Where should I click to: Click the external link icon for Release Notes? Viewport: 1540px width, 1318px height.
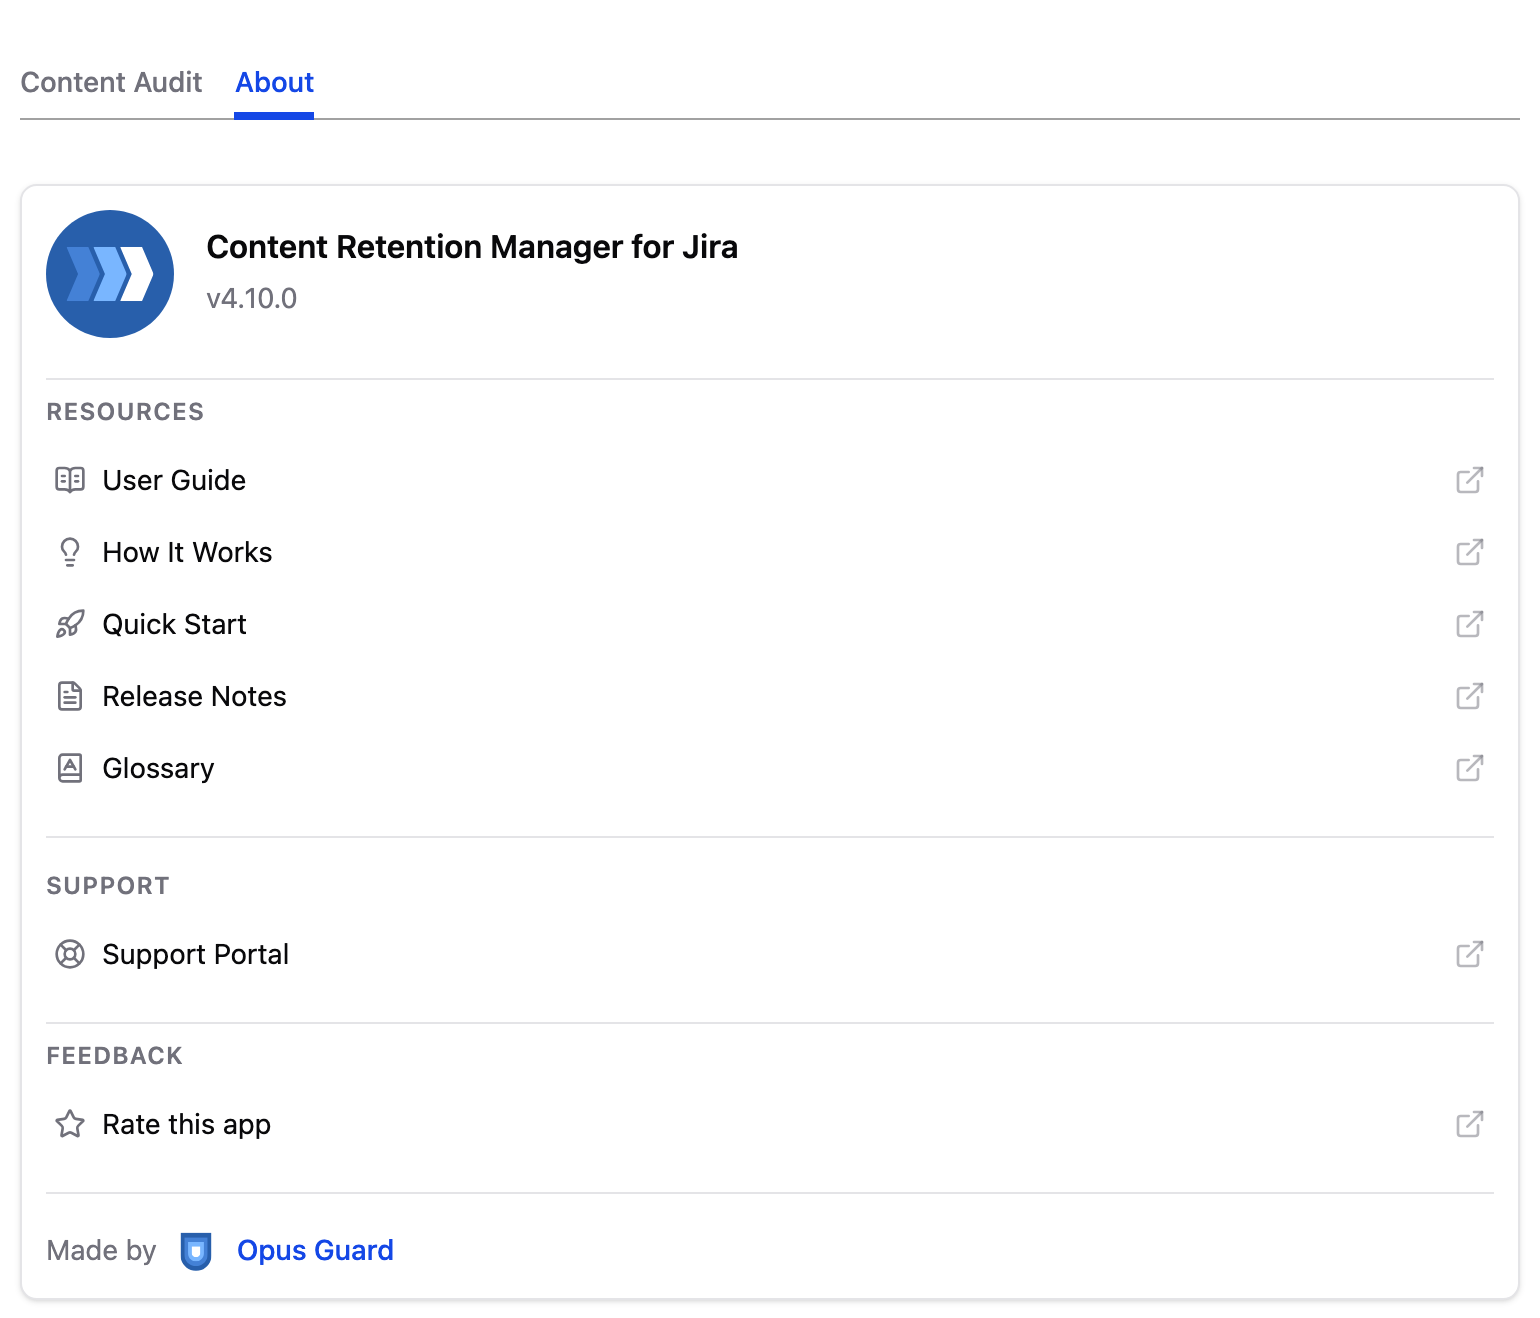tap(1470, 696)
